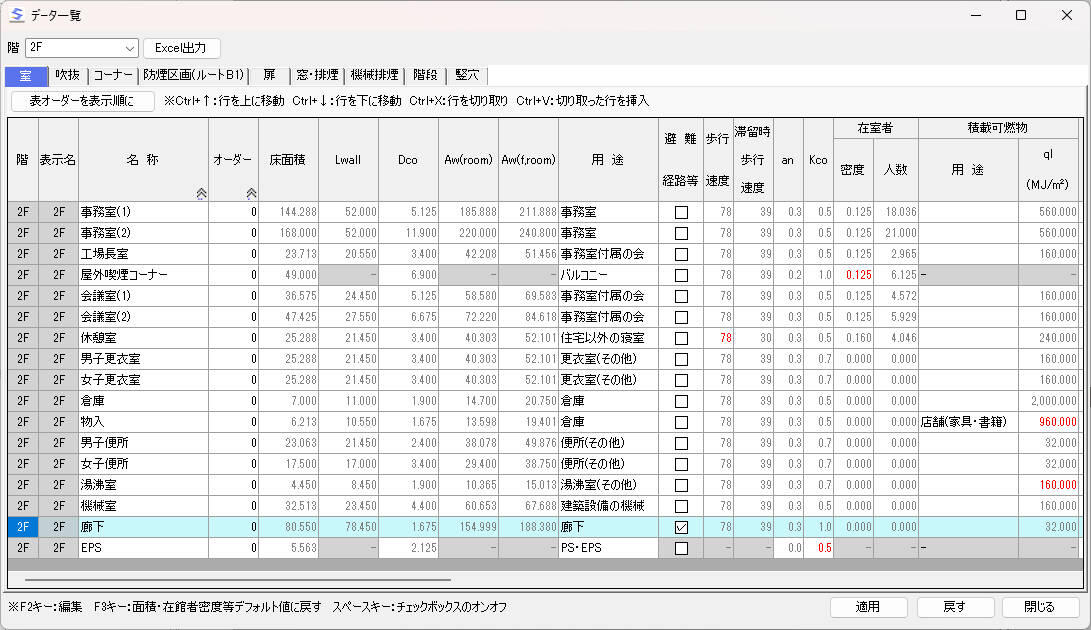Click the 用途 cell 住宅以外の寝室
1091x630 pixels.
[x=608, y=338]
